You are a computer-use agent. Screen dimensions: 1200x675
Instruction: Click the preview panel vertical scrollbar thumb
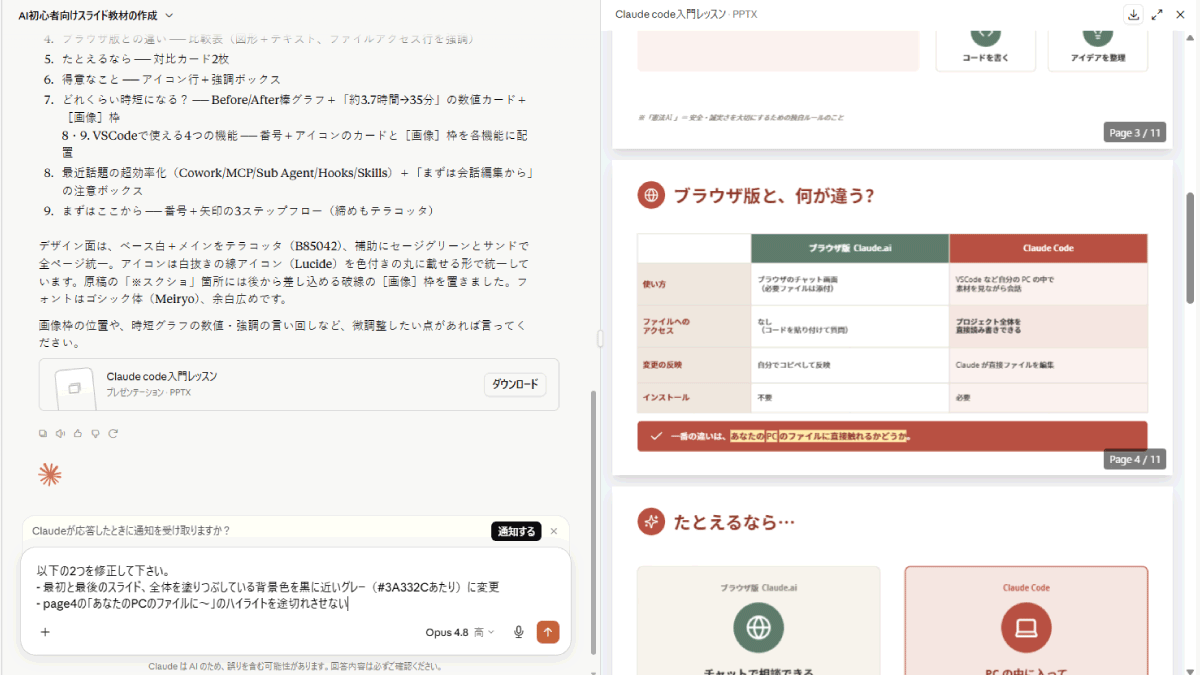click(1190, 248)
